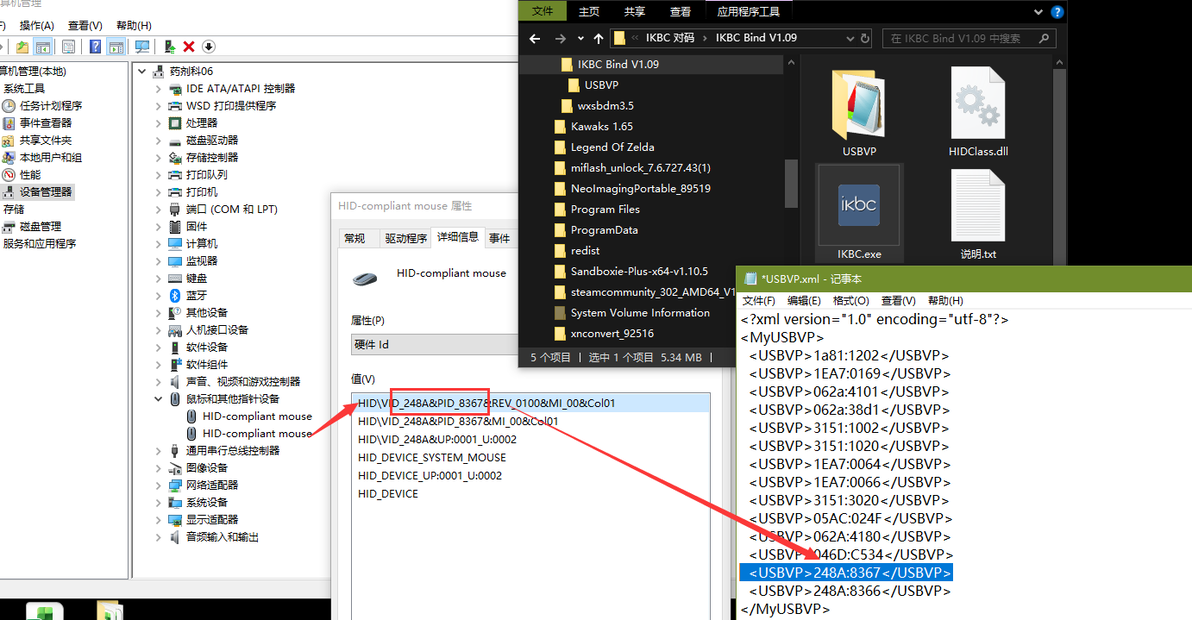The height and width of the screenshot is (620, 1192).
Task: Open the 应用程序工具 ribbon tab in Explorer
Action: pos(748,11)
